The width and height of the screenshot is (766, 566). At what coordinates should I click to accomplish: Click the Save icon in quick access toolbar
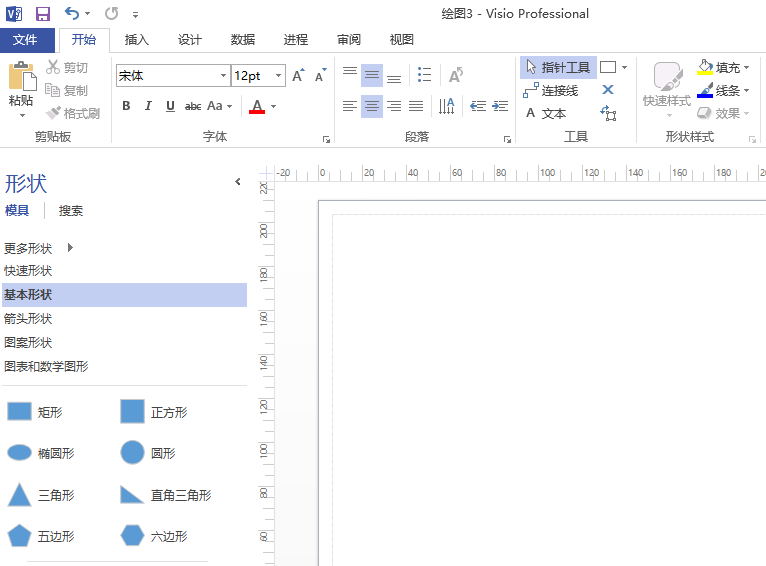(x=43, y=14)
